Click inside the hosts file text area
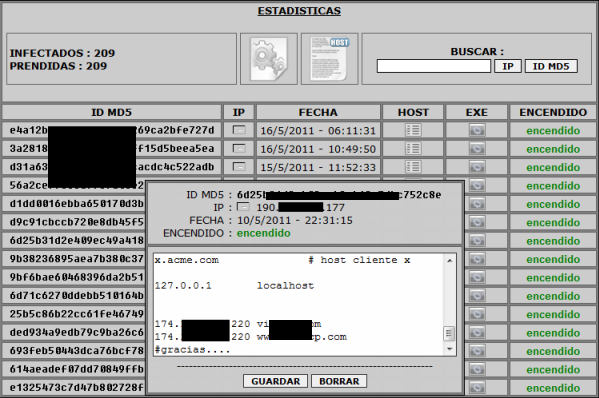599x398 pixels. [x=299, y=305]
